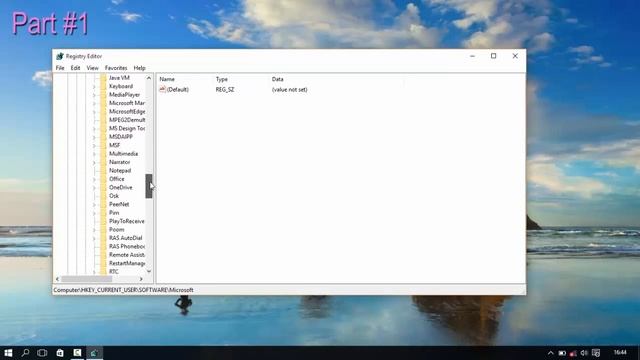Open the Windows Start menu

(8, 353)
